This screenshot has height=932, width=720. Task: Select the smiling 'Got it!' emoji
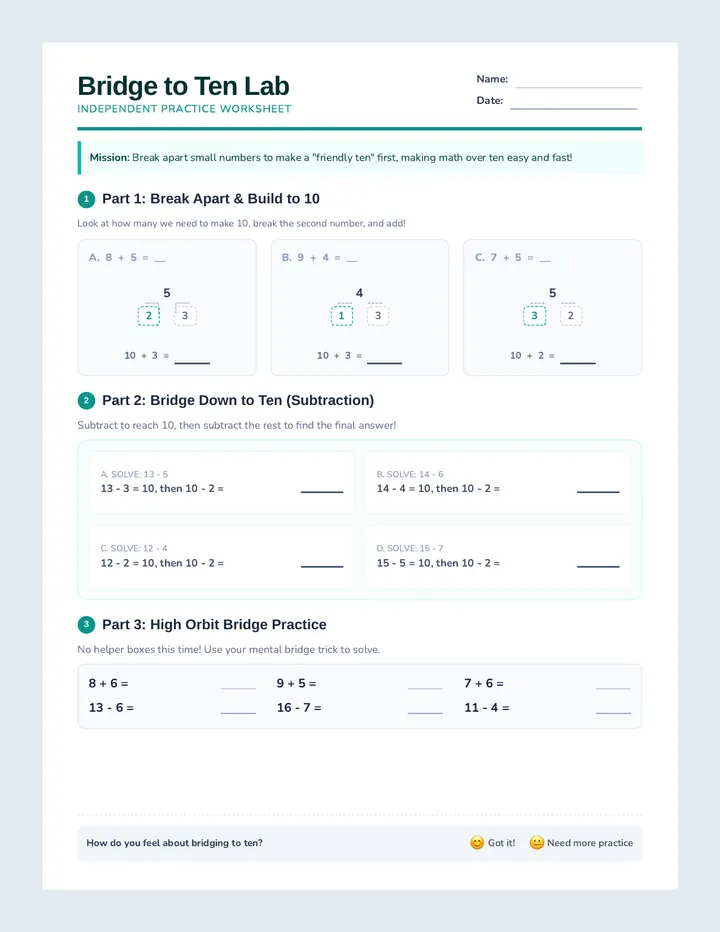[x=477, y=843]
